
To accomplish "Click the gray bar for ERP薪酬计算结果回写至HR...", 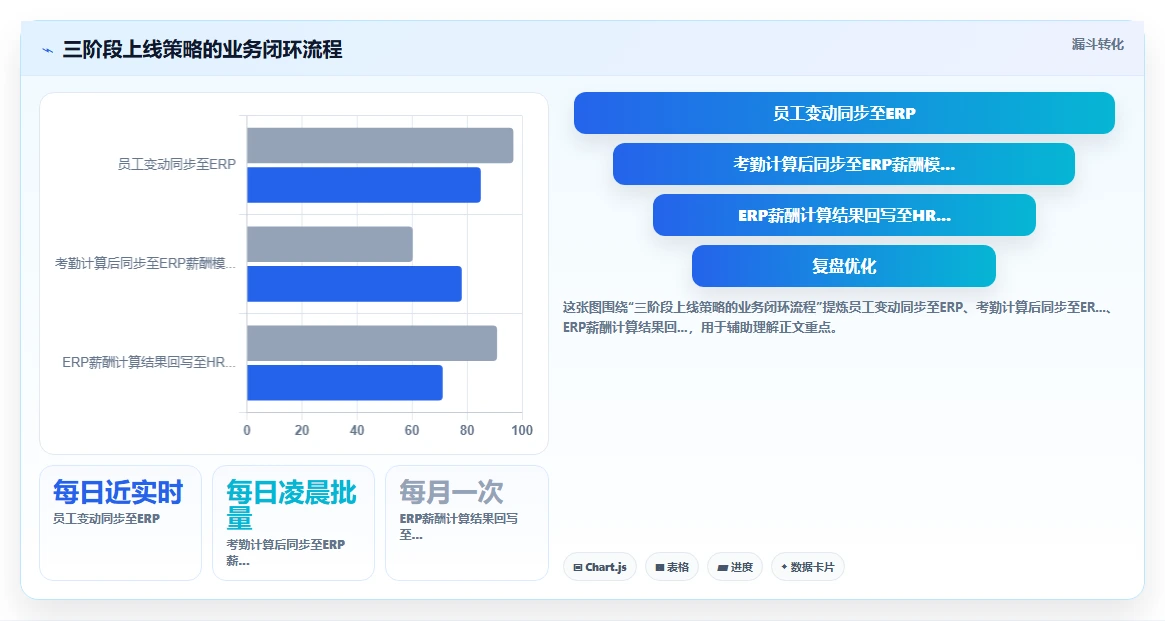I will (x=371, y=343).
